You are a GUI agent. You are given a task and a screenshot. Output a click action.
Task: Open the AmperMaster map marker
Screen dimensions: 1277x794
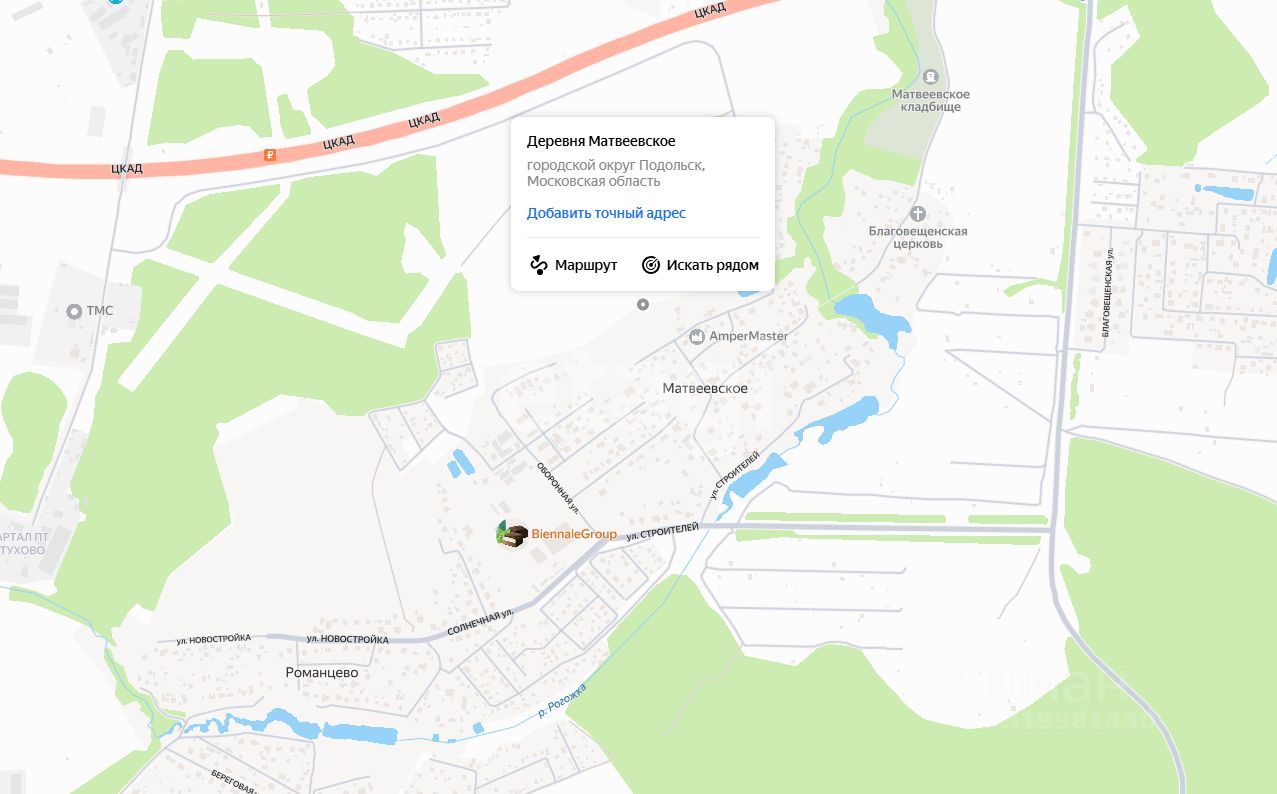pyautogui.click(x=697, y=336)
